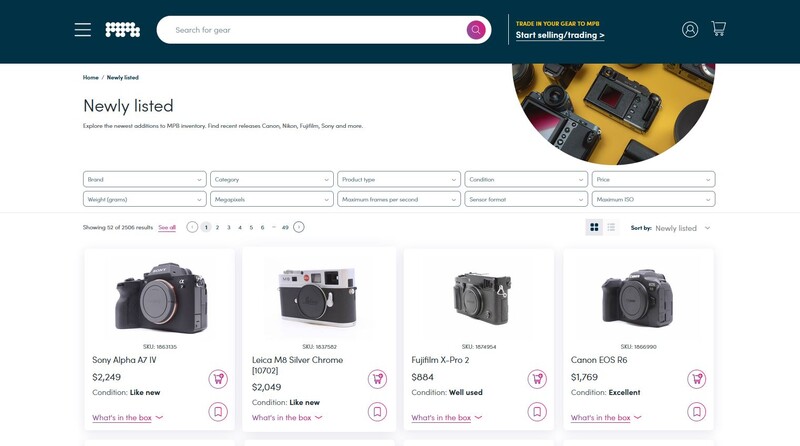
Task: Bookmark the Sony Alpha A7 IV
Action: [218, 411]
